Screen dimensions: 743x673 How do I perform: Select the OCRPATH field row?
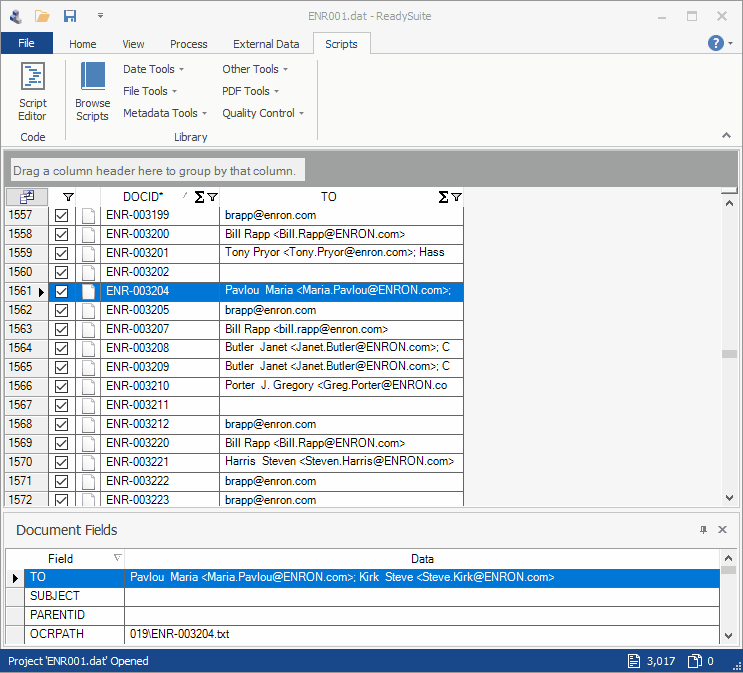362,634
